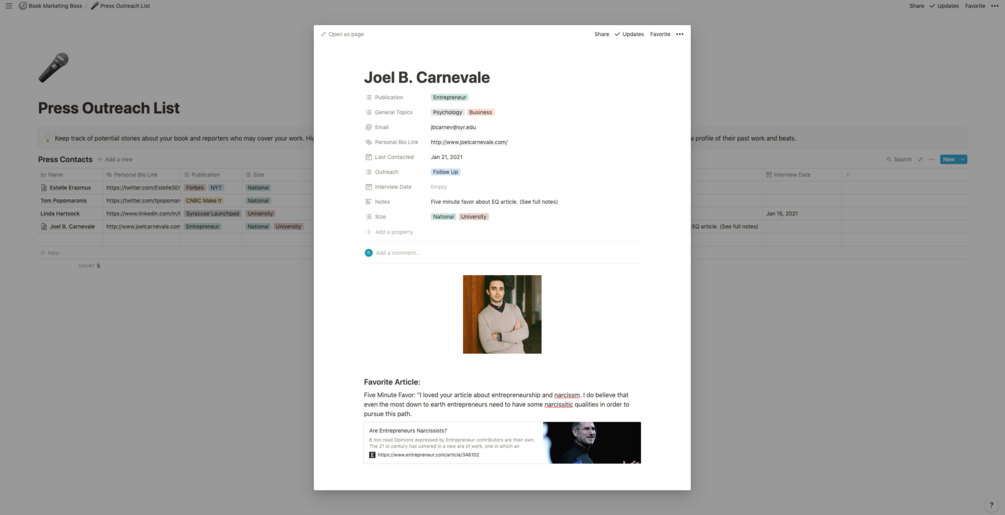Image resolution: width=1005 pixels, height=515 pixels.
Task: Click Share in the page top bar
Action: pos(917,6)
